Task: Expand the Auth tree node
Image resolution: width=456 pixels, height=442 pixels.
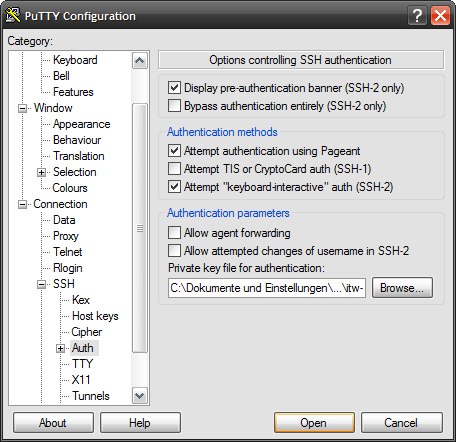Action: point(60,348)
